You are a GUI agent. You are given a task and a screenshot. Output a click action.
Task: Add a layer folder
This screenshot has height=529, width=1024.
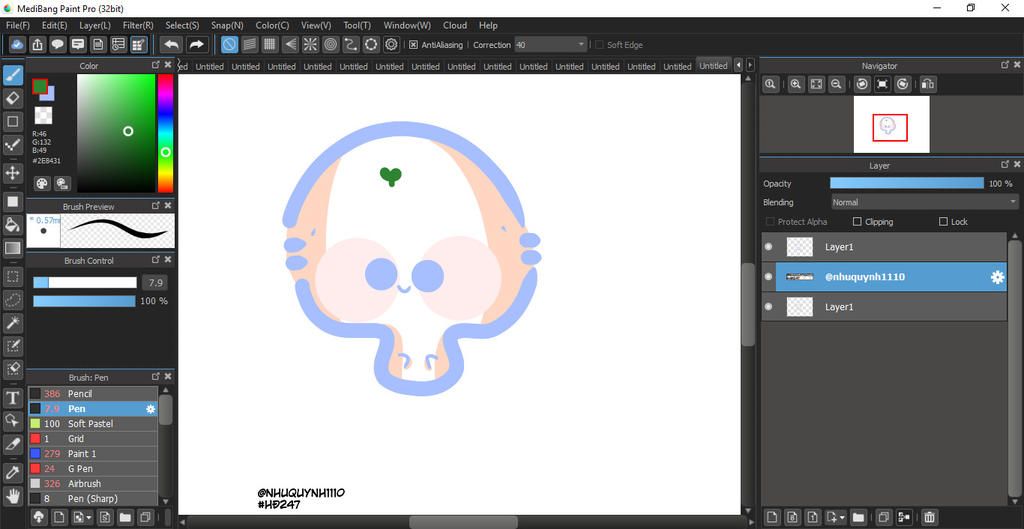[858, 517]
